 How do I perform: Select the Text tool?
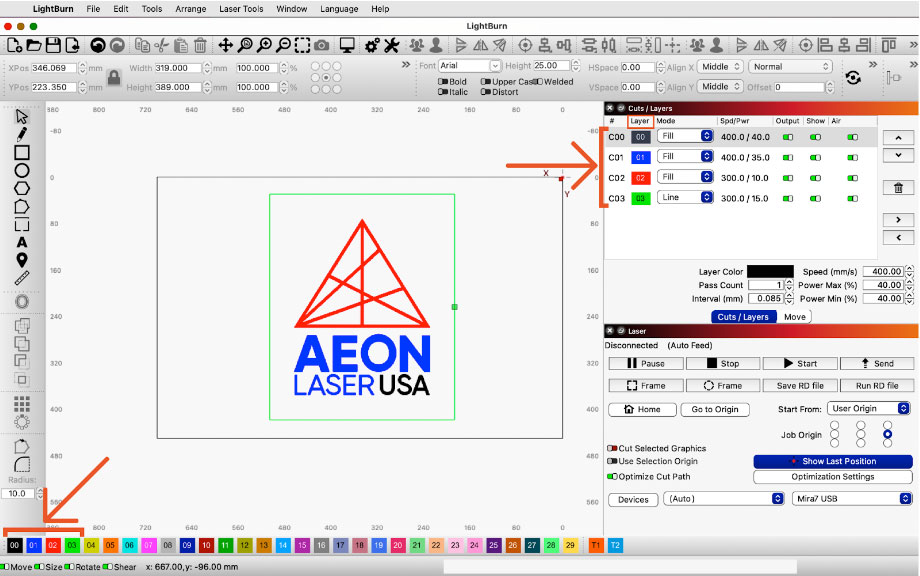tap(21, 242)
